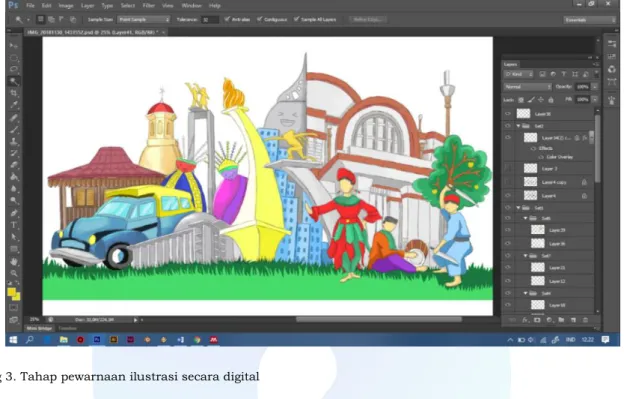Image resolution: width=624 pixels, height=399 pixels.
Task: Select the Horizontal Type tool
Action: tap(14, 225)
